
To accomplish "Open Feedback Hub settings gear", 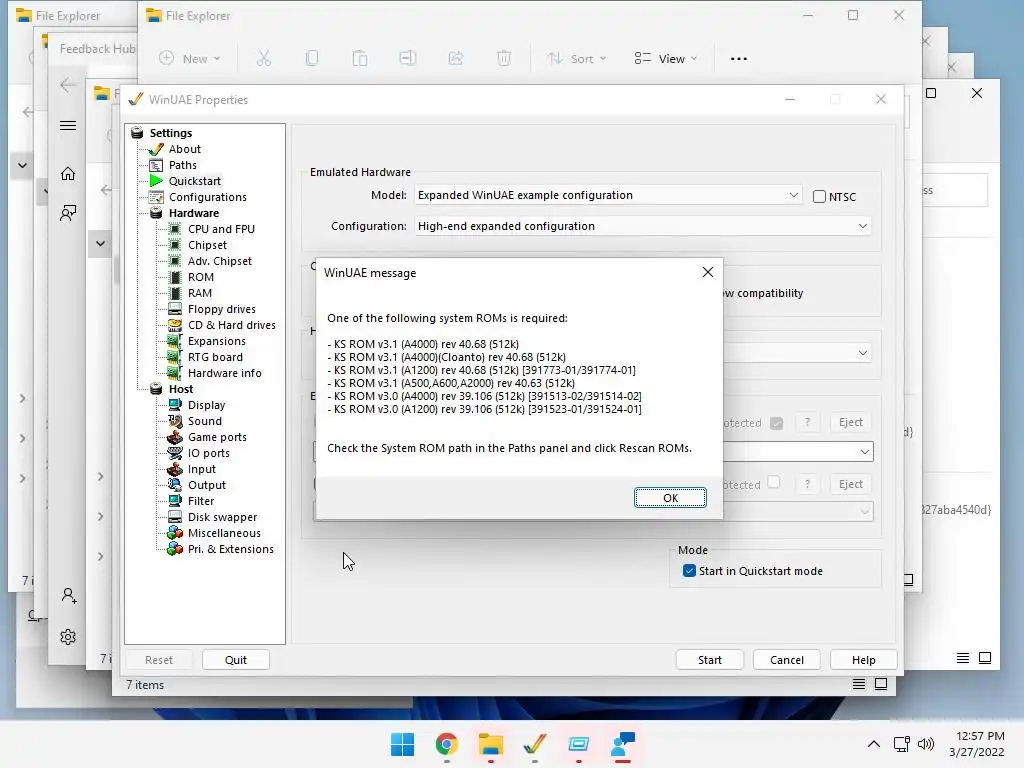I will (68, 637).
